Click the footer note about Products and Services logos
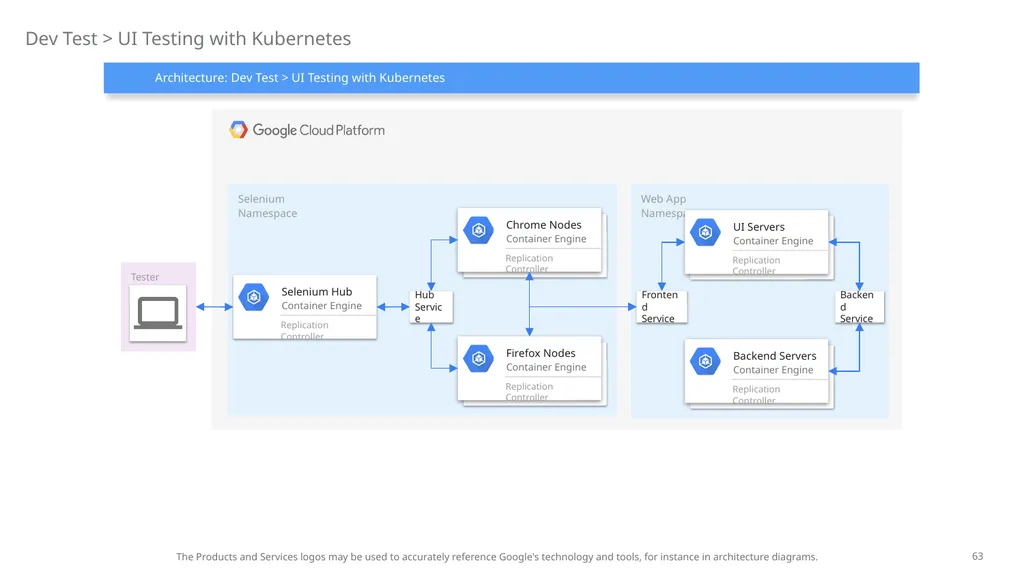This screenshot has width=1024, height=576. pos(496,556)
